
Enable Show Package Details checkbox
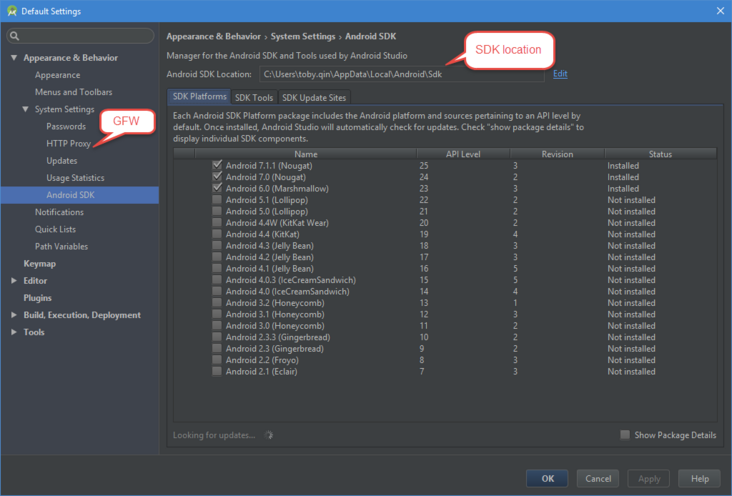pyautogui.click(x=625, y=435)
